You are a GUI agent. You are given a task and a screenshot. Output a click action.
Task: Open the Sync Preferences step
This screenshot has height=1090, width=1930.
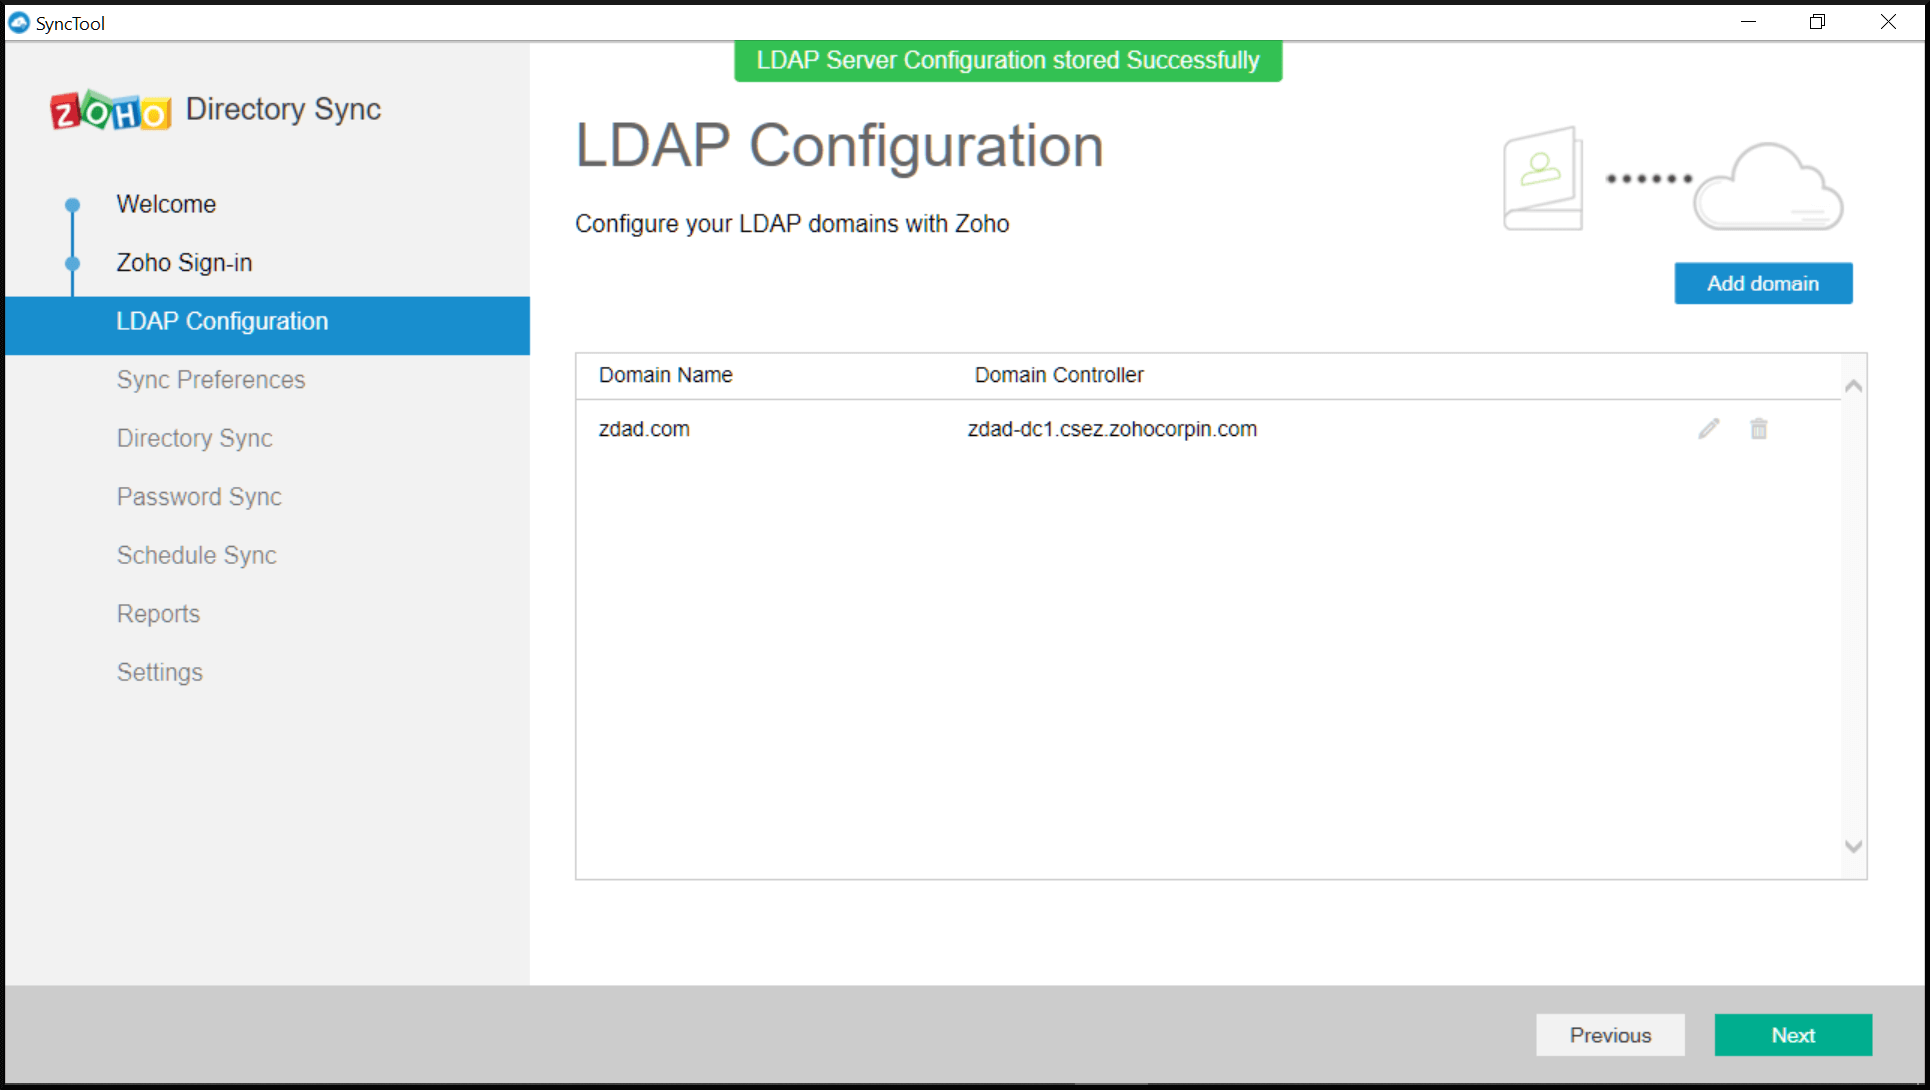211,380
